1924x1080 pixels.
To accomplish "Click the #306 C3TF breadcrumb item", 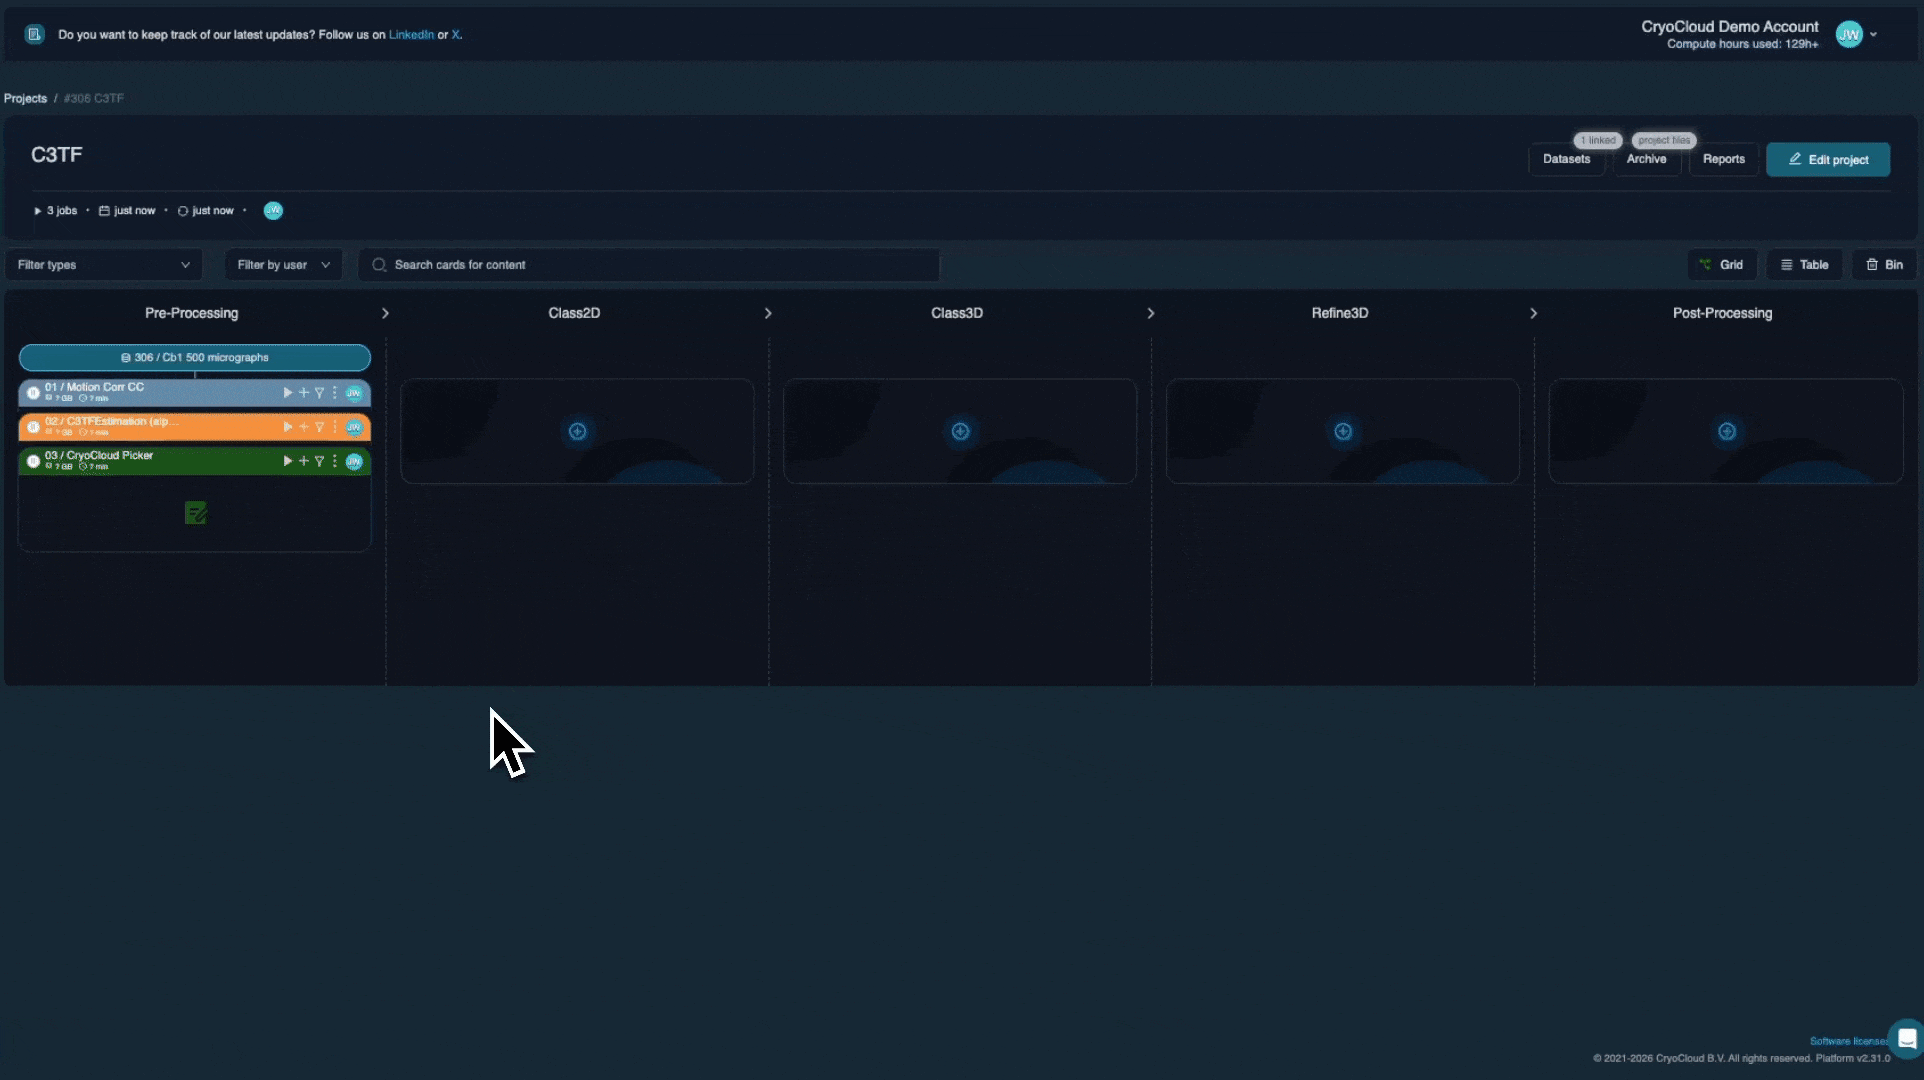I will click(x=94, y=98).
